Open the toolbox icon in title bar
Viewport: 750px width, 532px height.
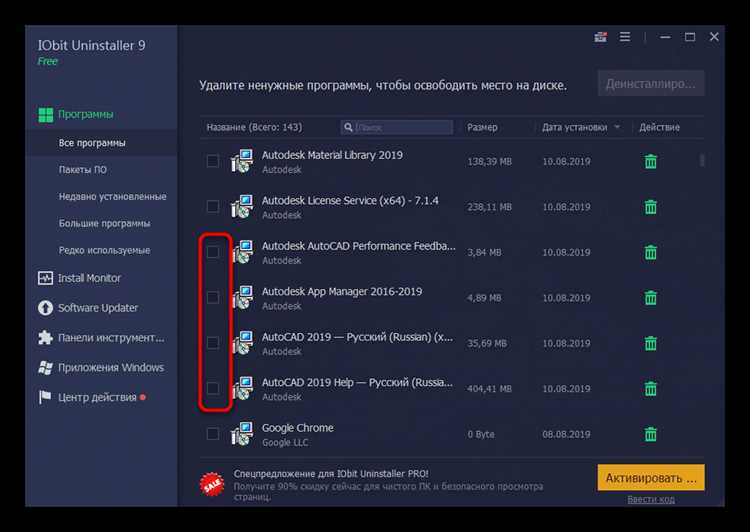click(x=600, y=37)
